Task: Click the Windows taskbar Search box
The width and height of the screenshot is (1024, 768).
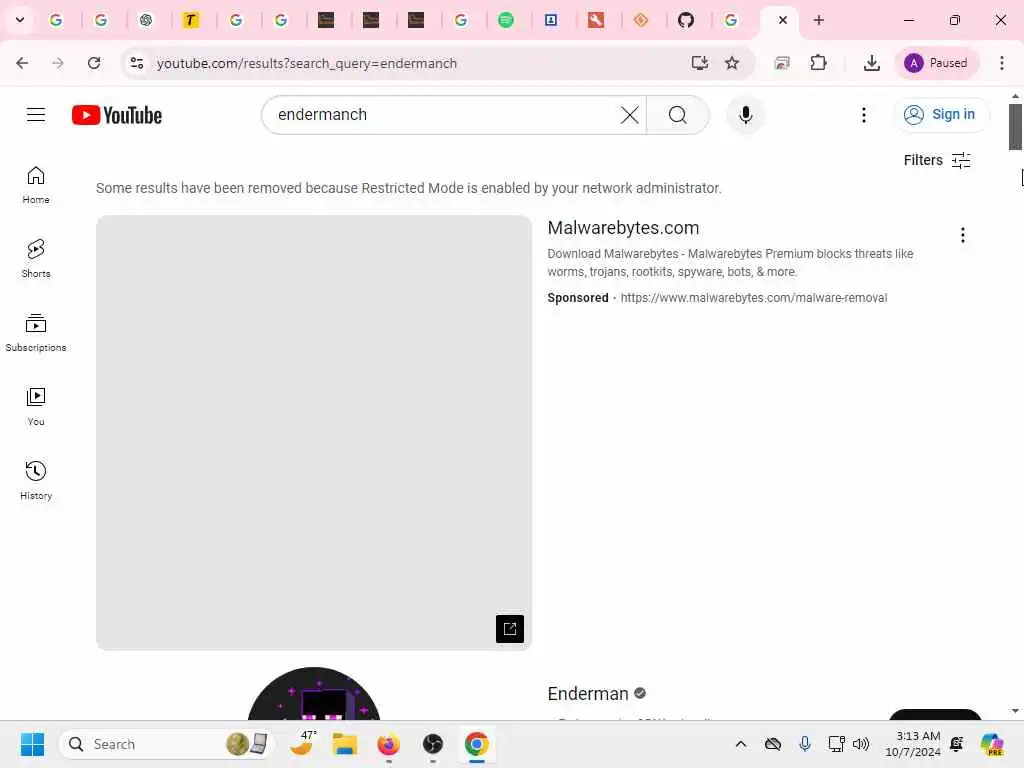Action: [x=167, y=744]
